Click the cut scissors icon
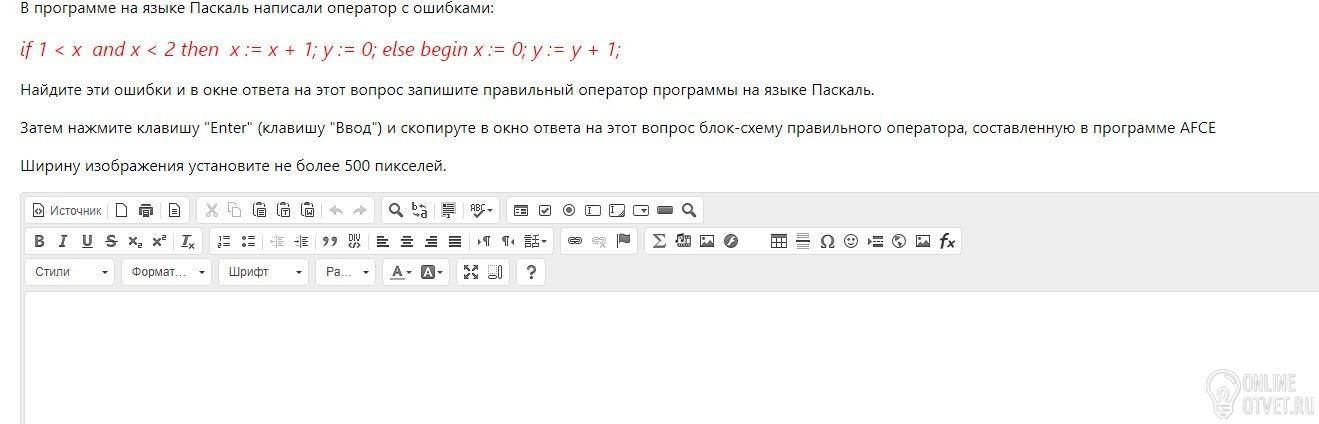The image size is (1319, 424). (x=211, y=210)
